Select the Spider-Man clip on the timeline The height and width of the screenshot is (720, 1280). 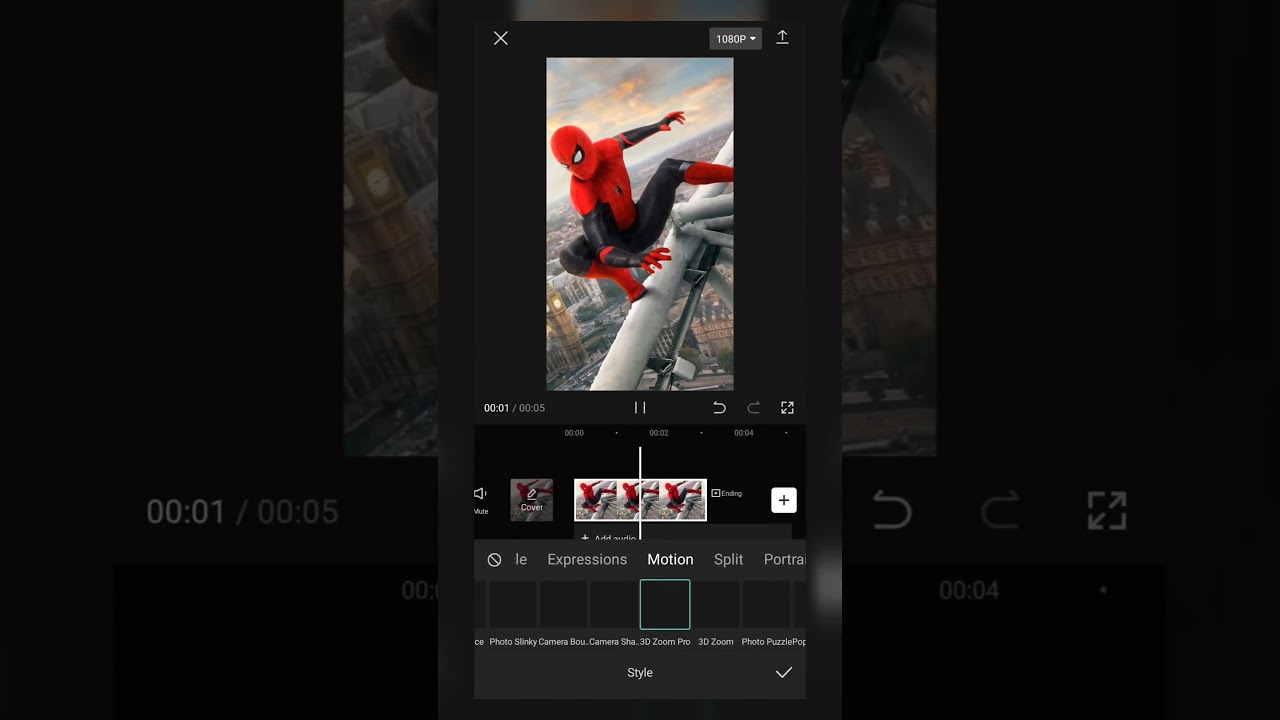640,500
